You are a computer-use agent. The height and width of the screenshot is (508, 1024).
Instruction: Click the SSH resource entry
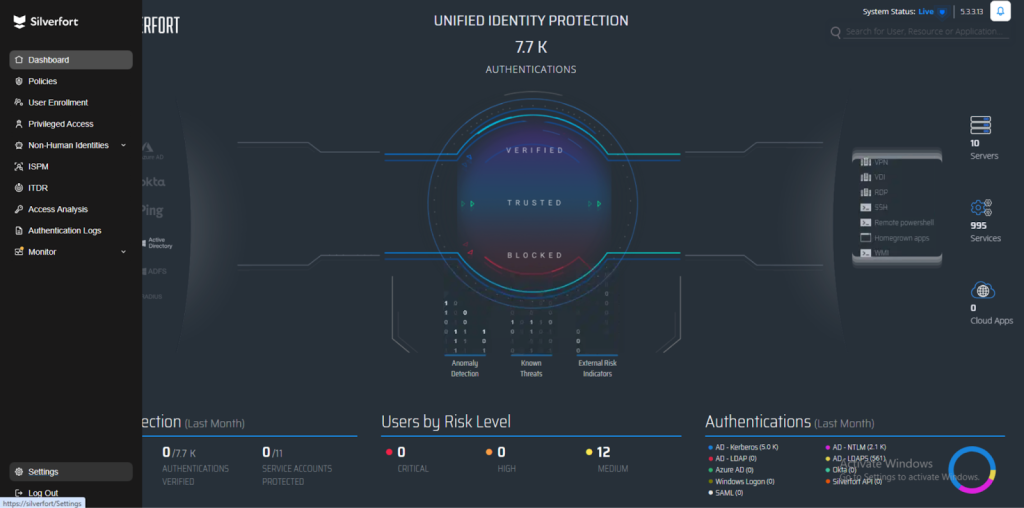(876, 208)
